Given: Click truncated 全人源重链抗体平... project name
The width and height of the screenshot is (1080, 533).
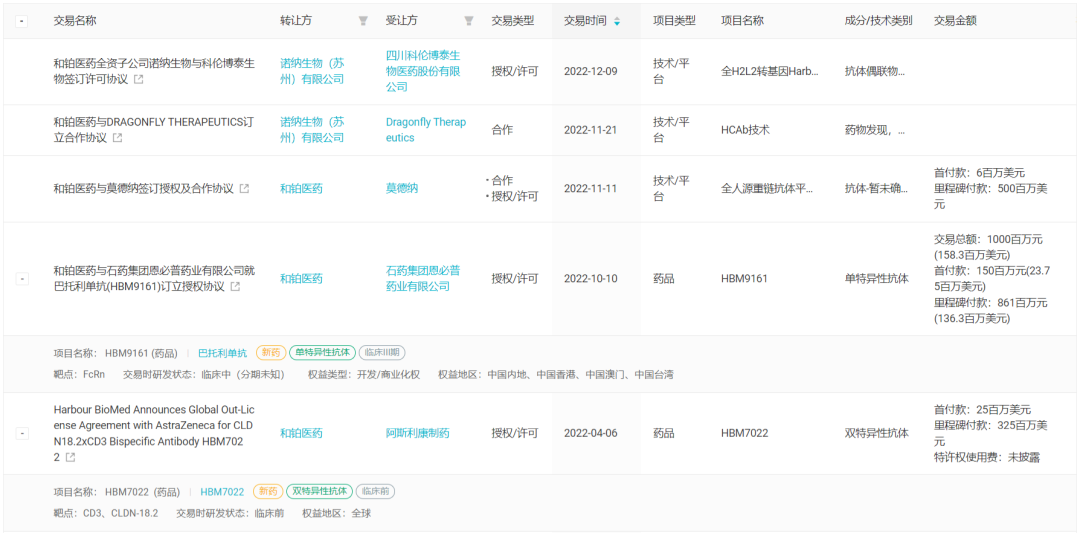Looking at the screenshot, I should point(767,189).
